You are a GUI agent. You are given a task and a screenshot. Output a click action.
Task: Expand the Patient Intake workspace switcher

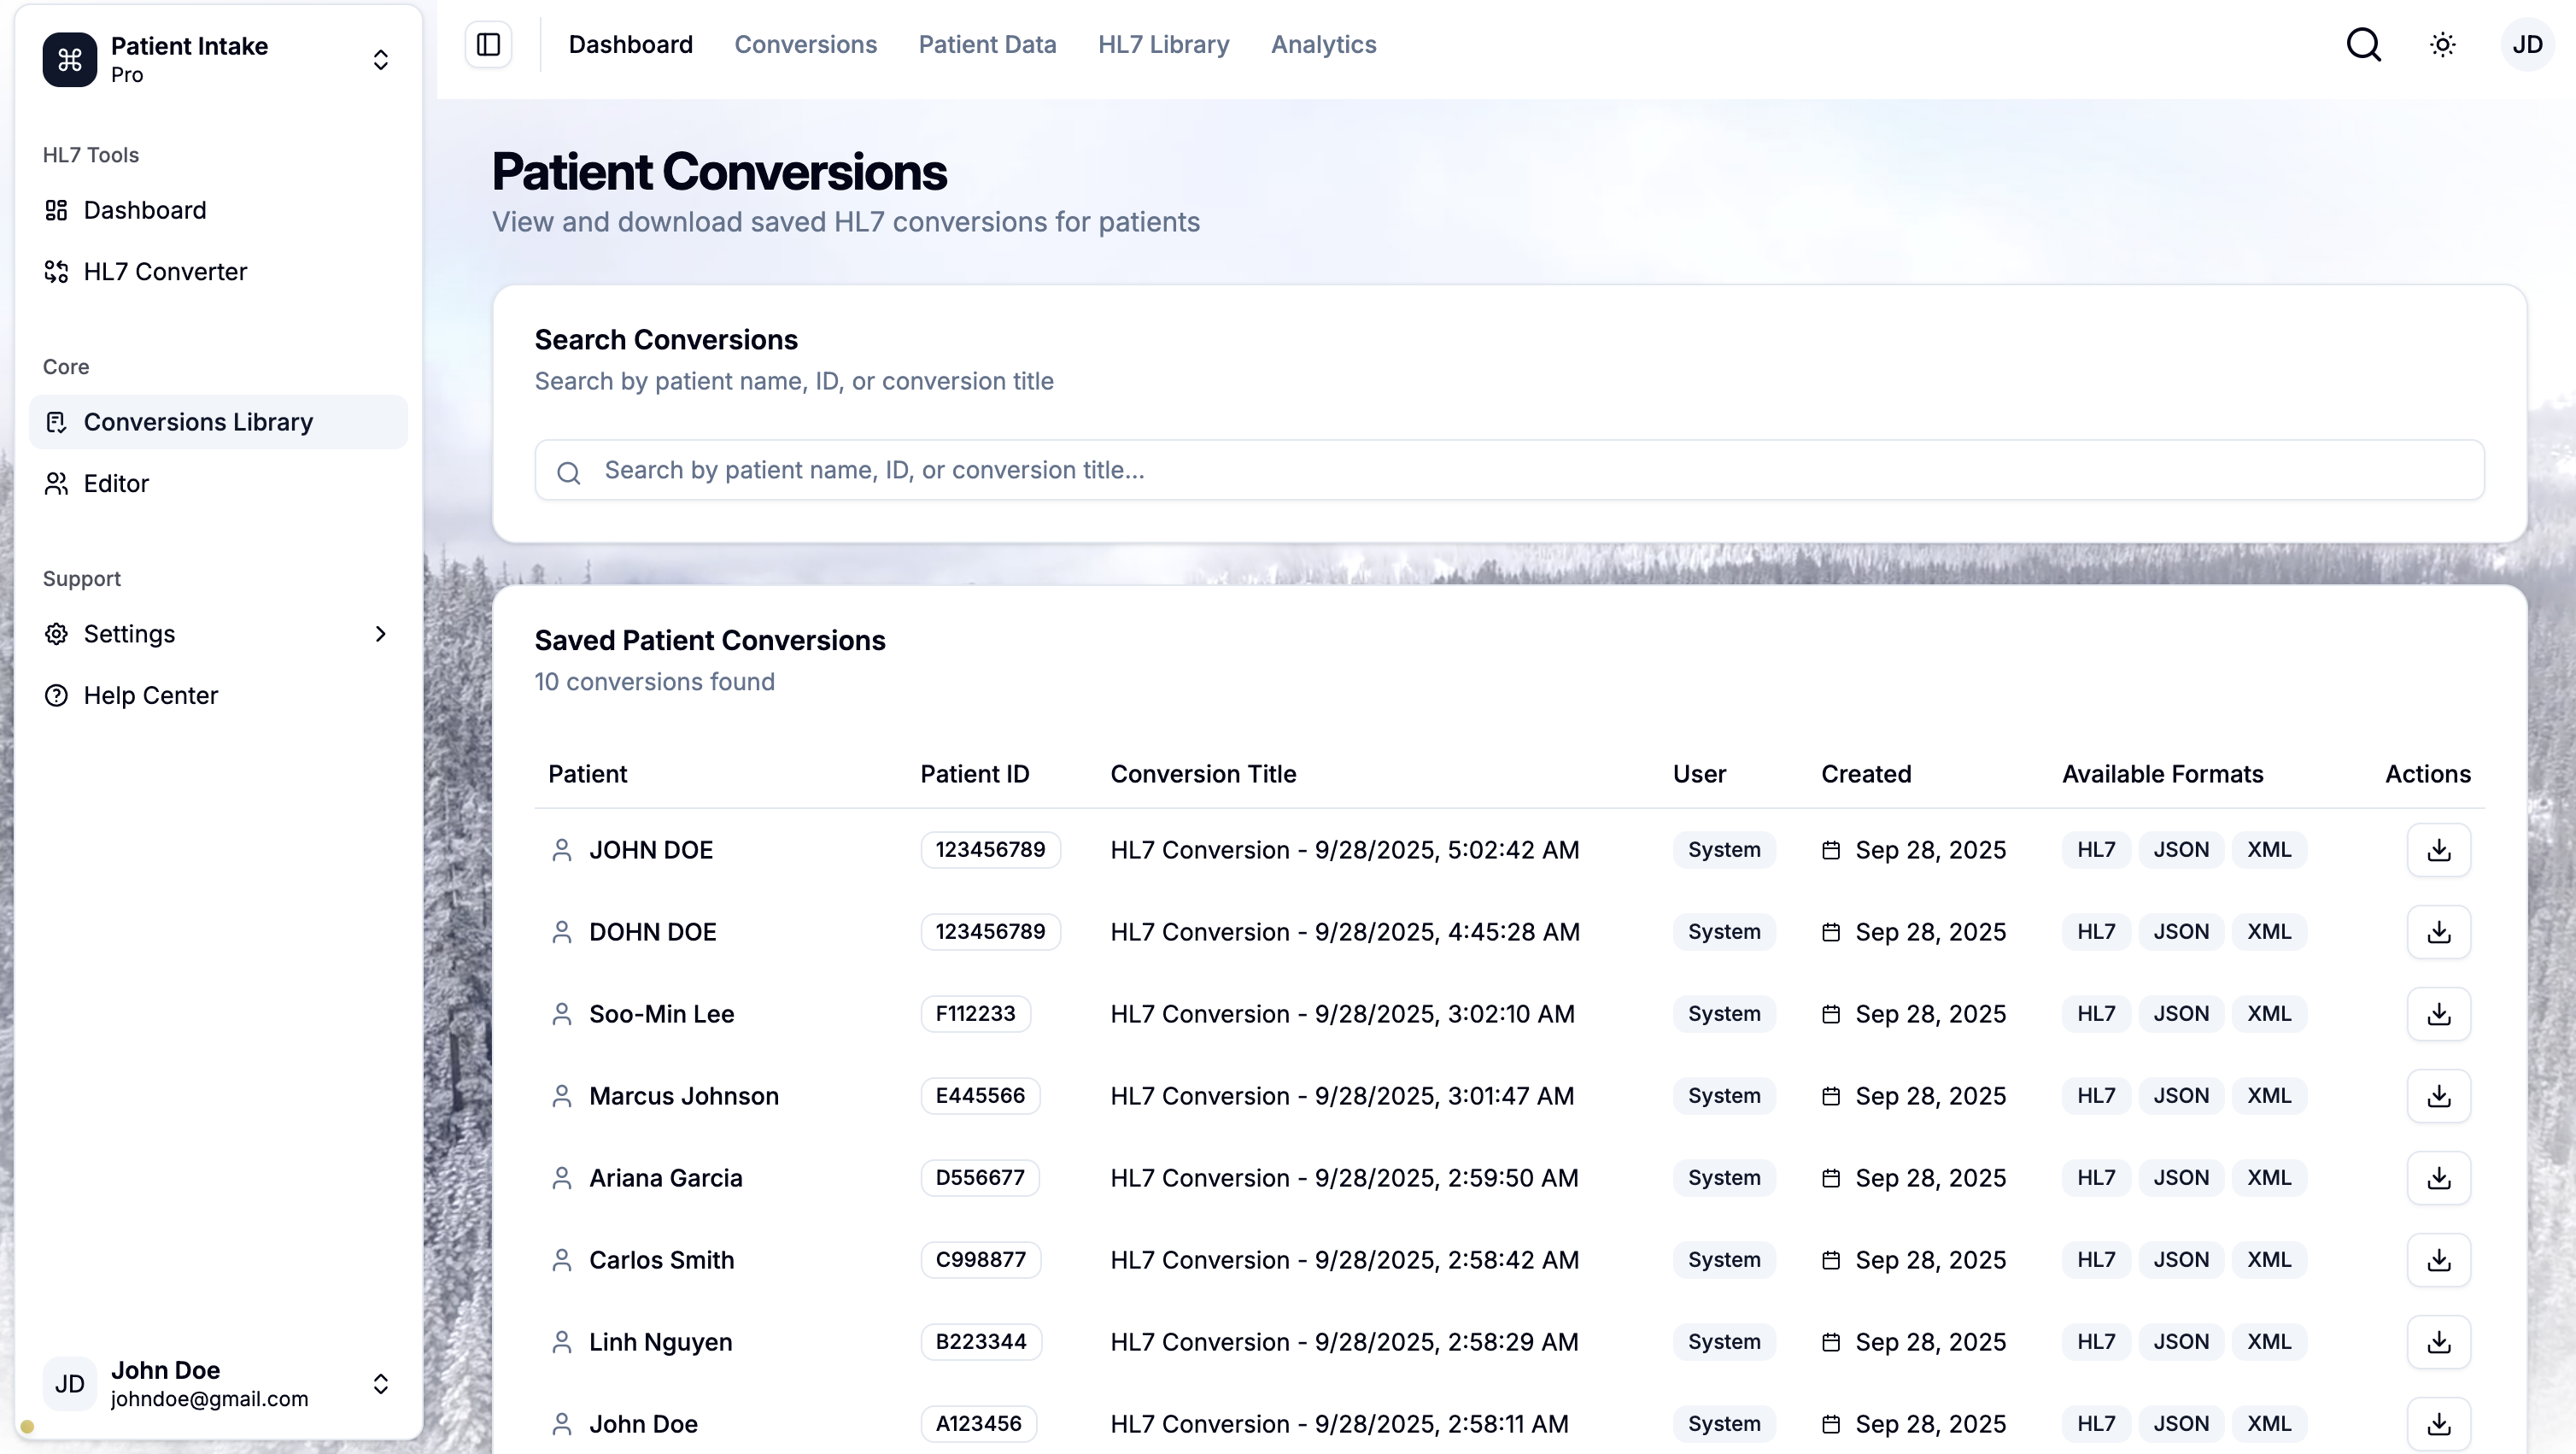pyautogui.click(x=380, y=60)
